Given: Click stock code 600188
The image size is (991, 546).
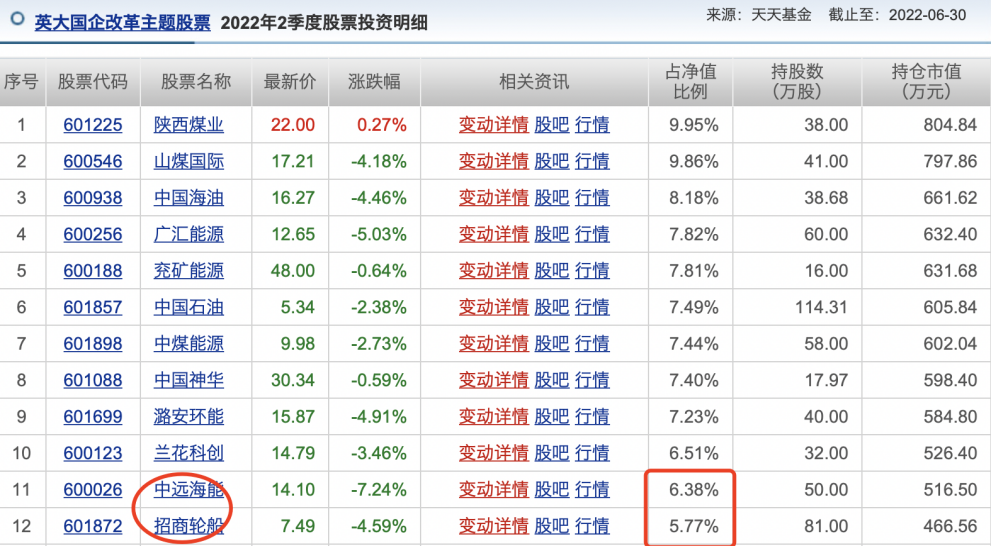Looking at the screenshot, I should tap(92, 271).
